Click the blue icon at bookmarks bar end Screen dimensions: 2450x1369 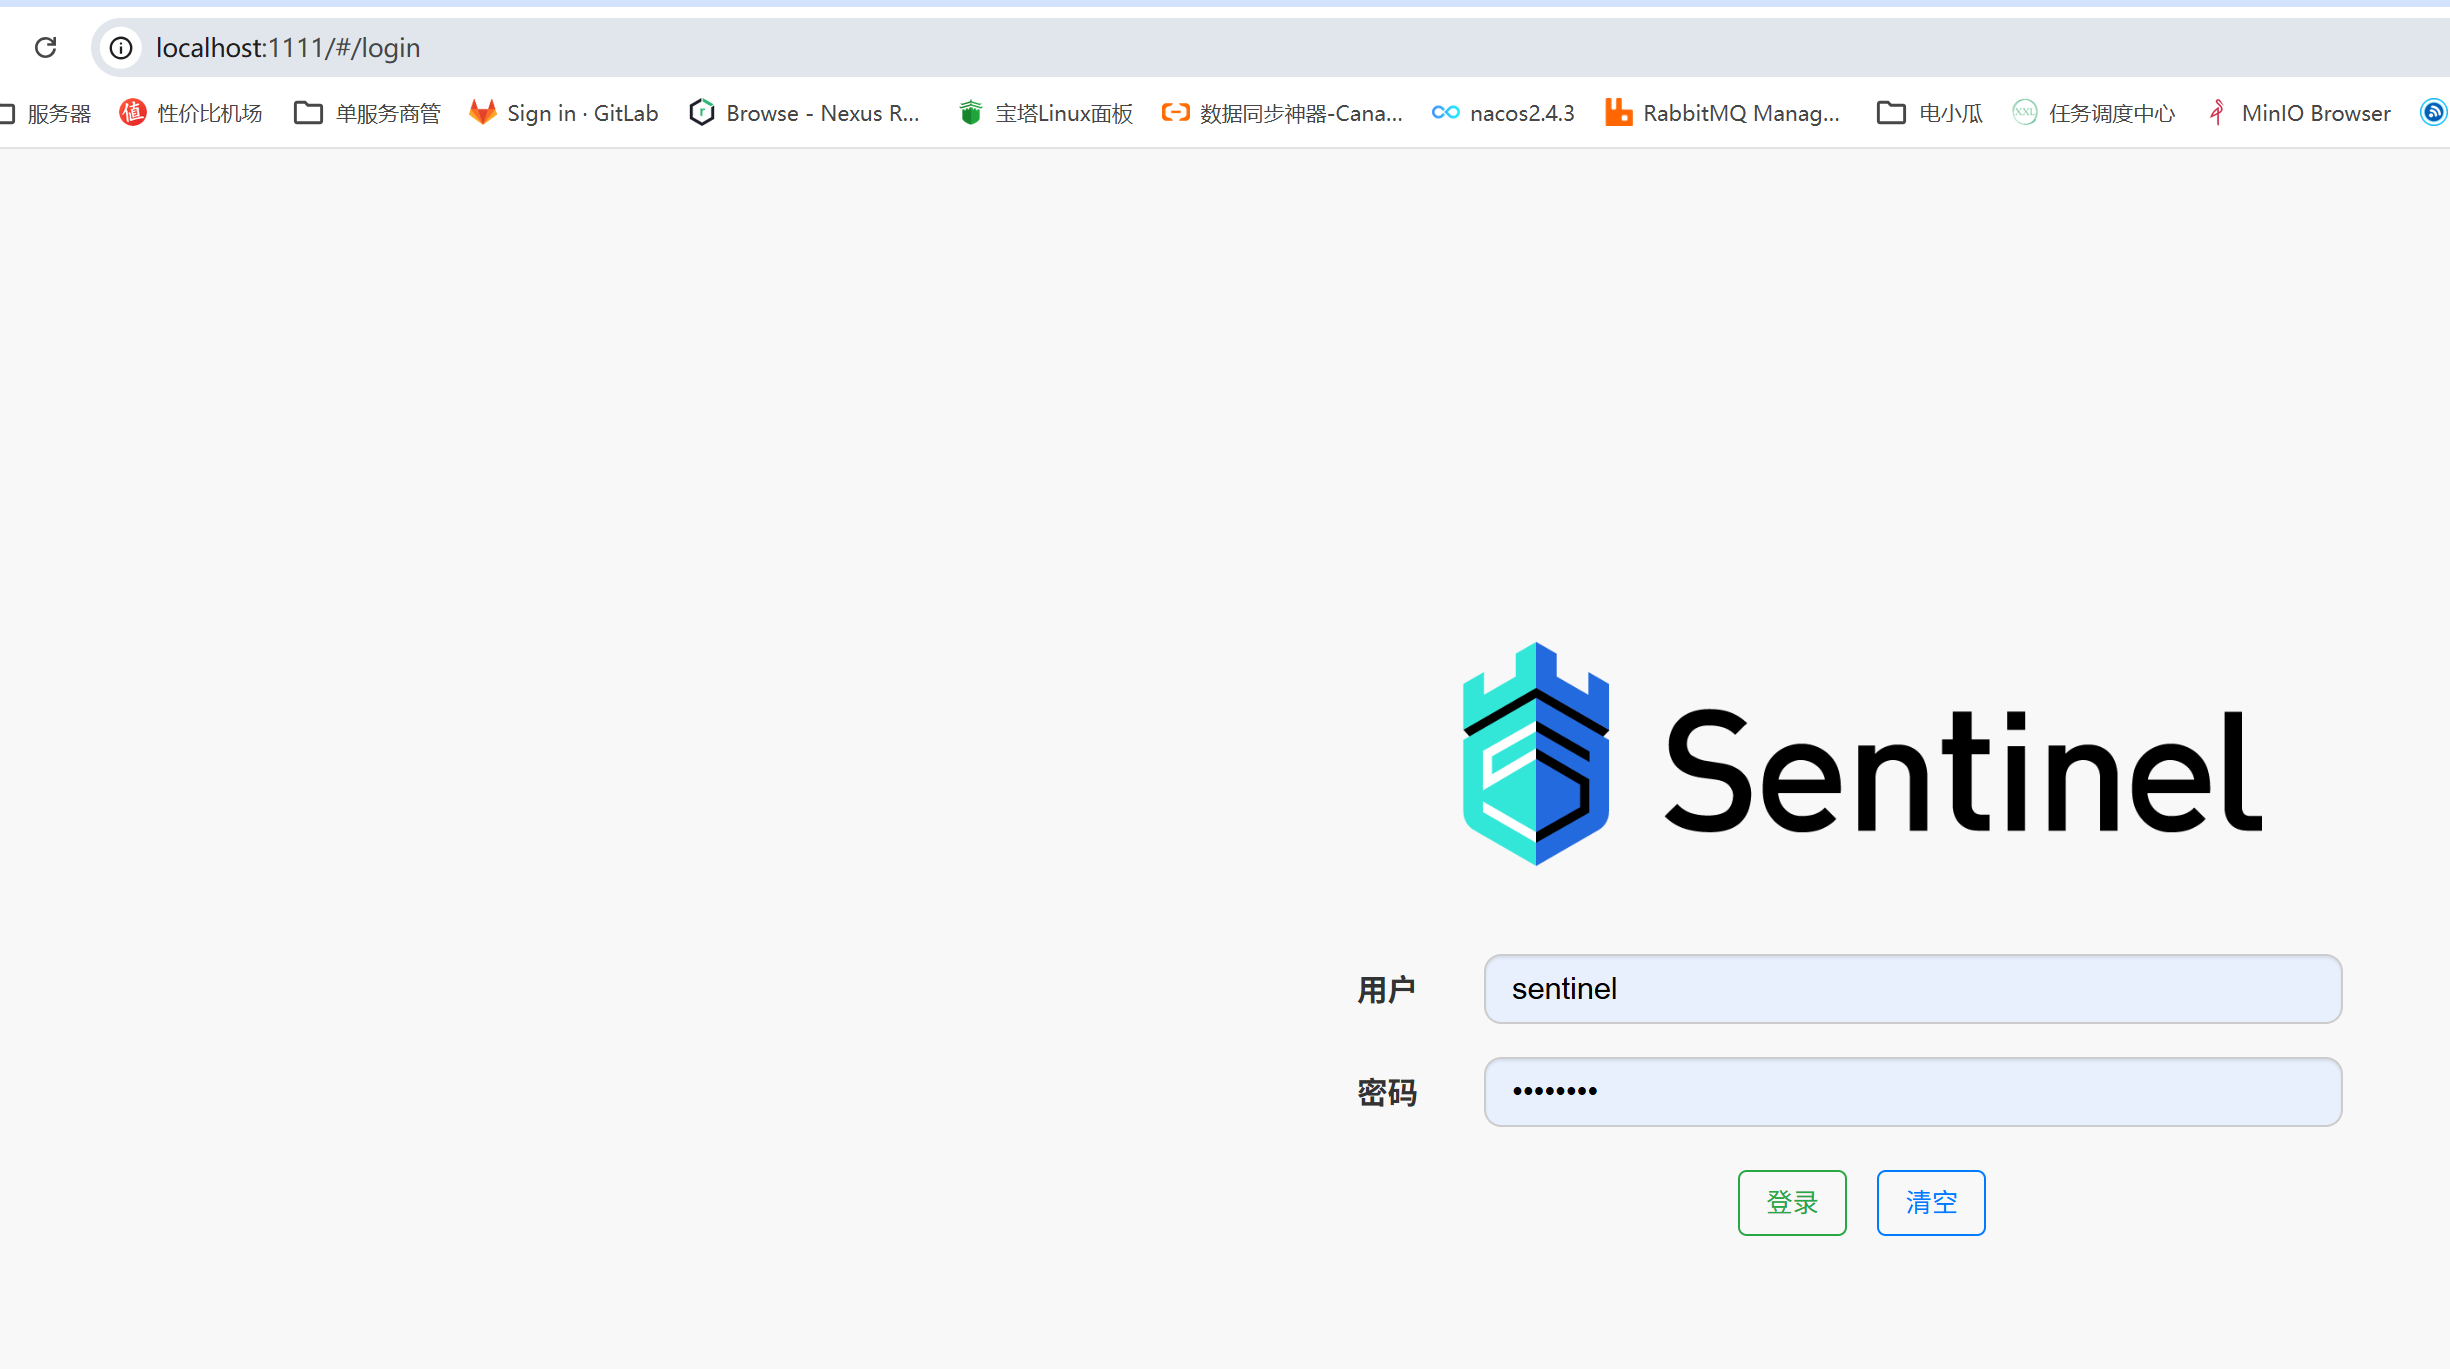point(2433,113)
